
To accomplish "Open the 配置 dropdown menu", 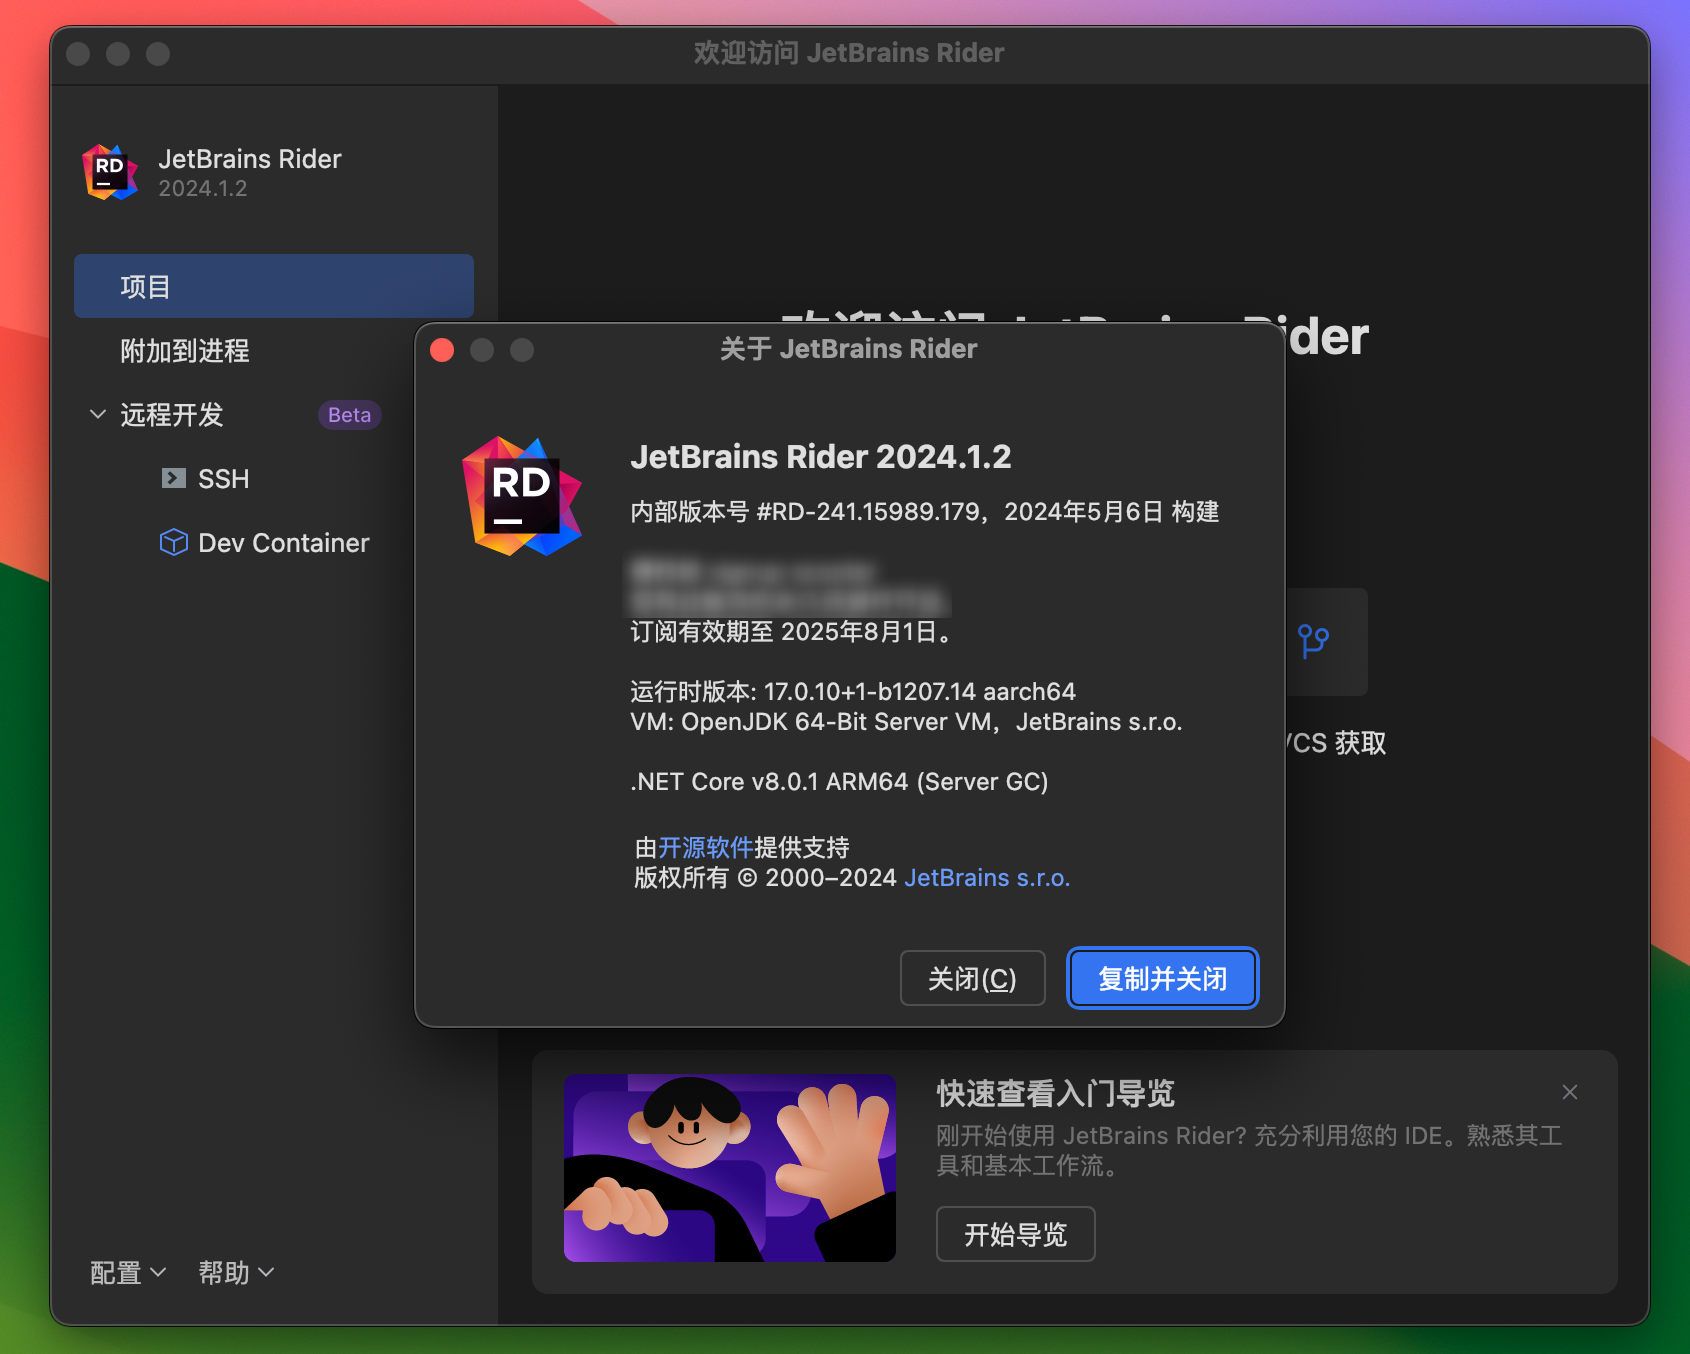I will coord(128,1272).
